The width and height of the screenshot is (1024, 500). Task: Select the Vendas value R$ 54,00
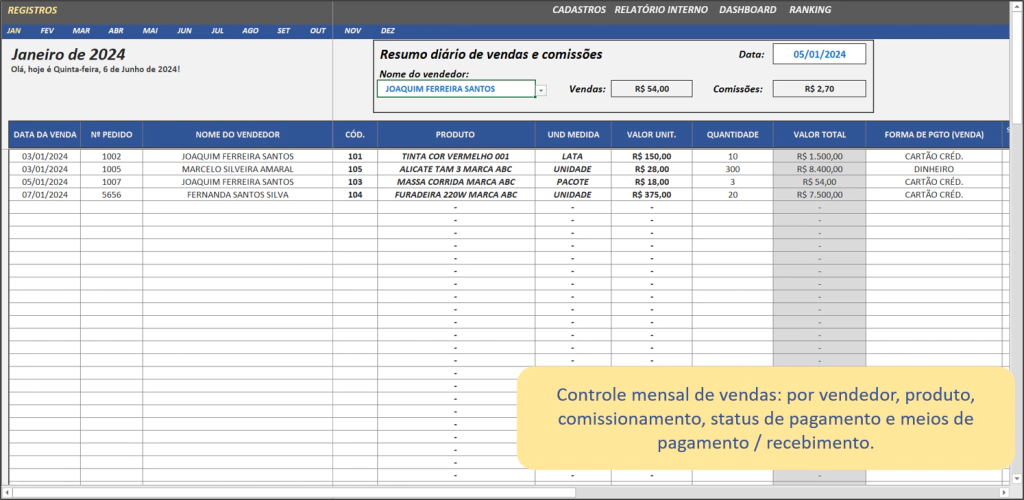pos(651,89)
